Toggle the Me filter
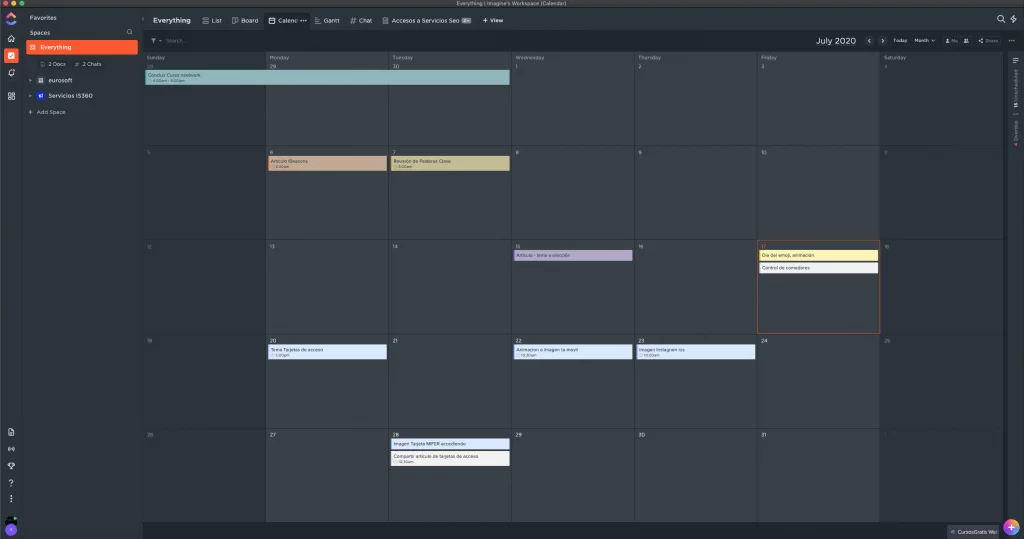Image resolution: width=1024 pixels, height=539 pixels. click(x=952, y=41)
